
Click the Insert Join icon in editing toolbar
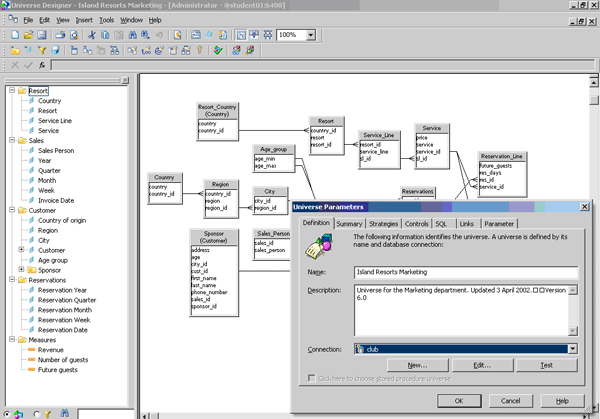coord(88,50)
